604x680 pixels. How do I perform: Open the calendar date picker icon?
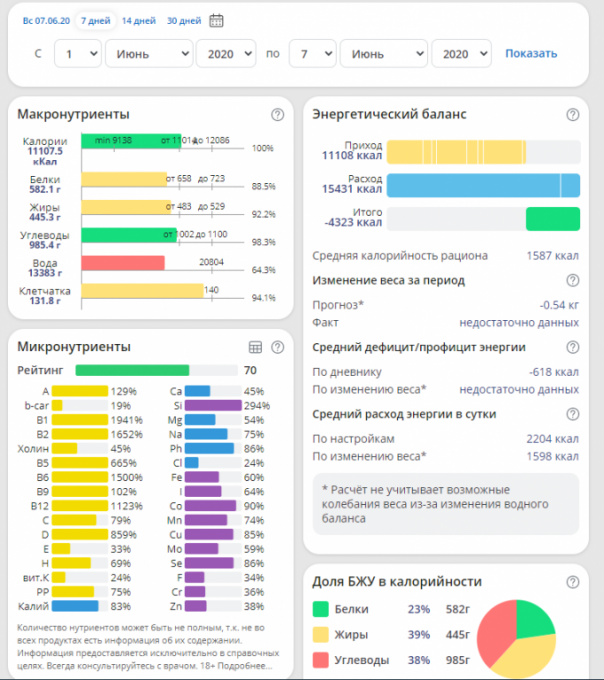217,20
